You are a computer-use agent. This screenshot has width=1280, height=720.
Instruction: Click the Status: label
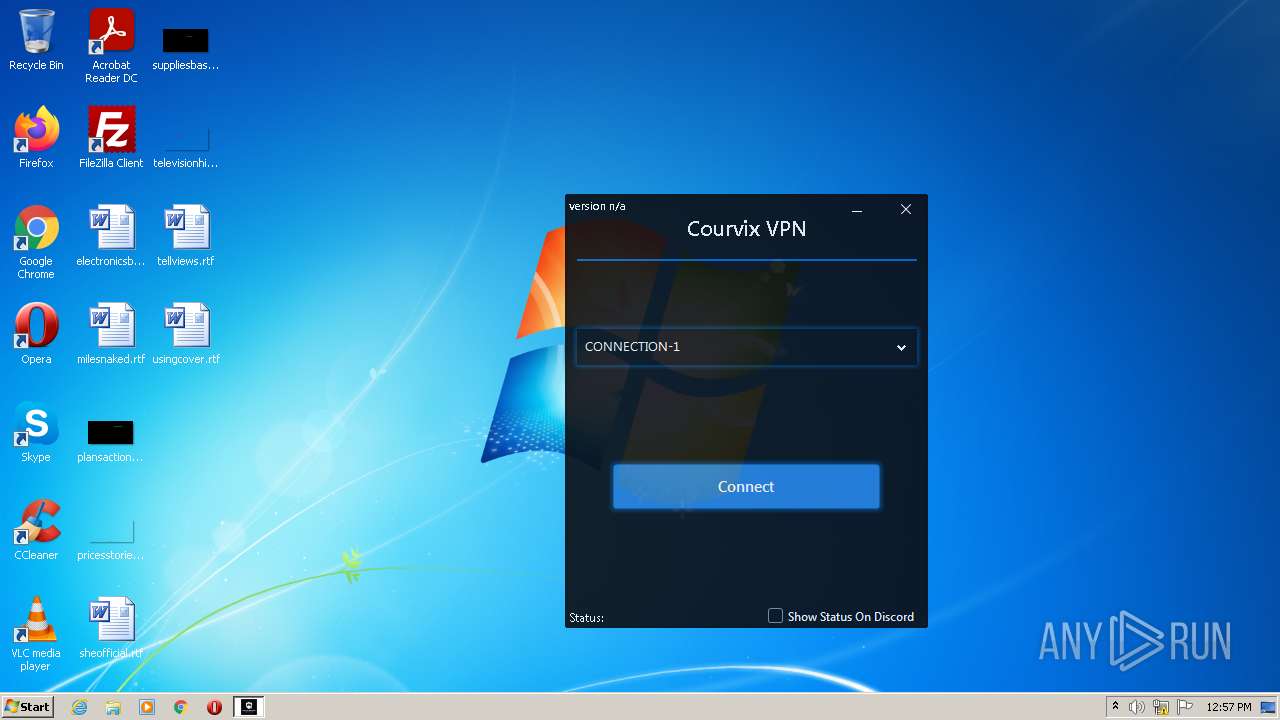coord(586,617)
